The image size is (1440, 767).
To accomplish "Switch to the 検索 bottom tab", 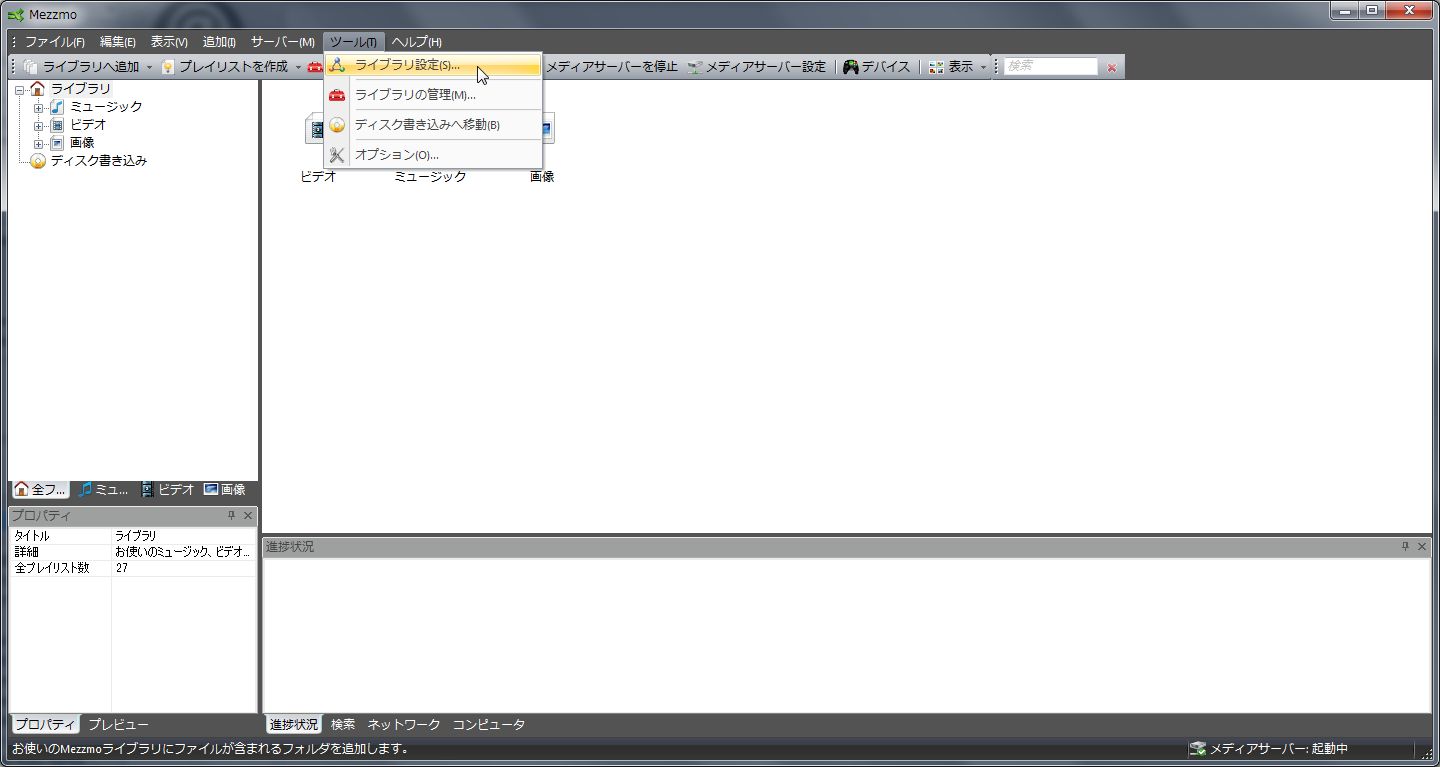I will pos(343,724).
